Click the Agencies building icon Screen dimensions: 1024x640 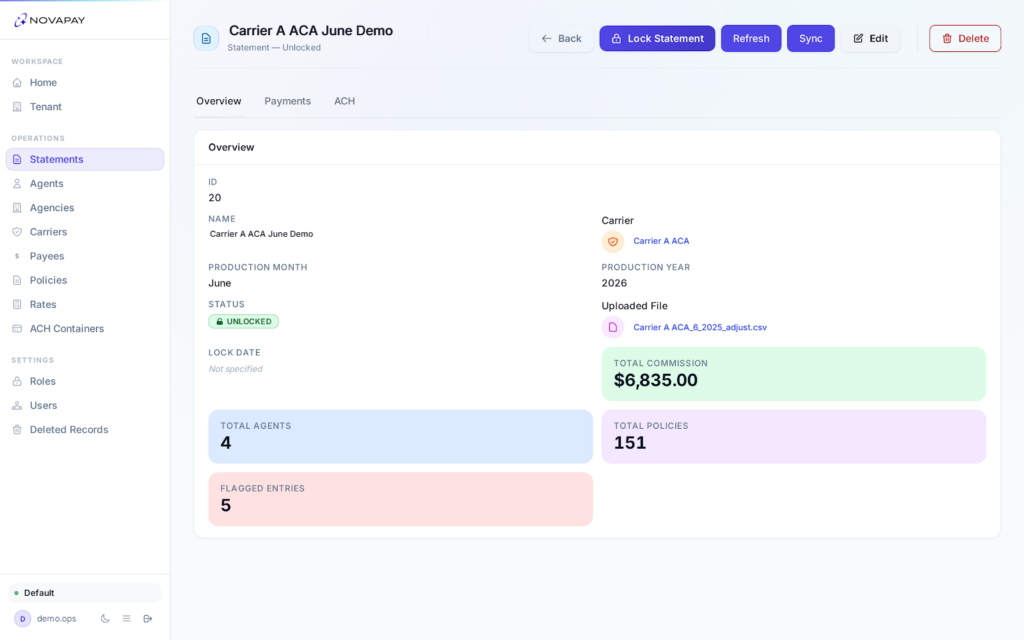[x=17, y=208]
